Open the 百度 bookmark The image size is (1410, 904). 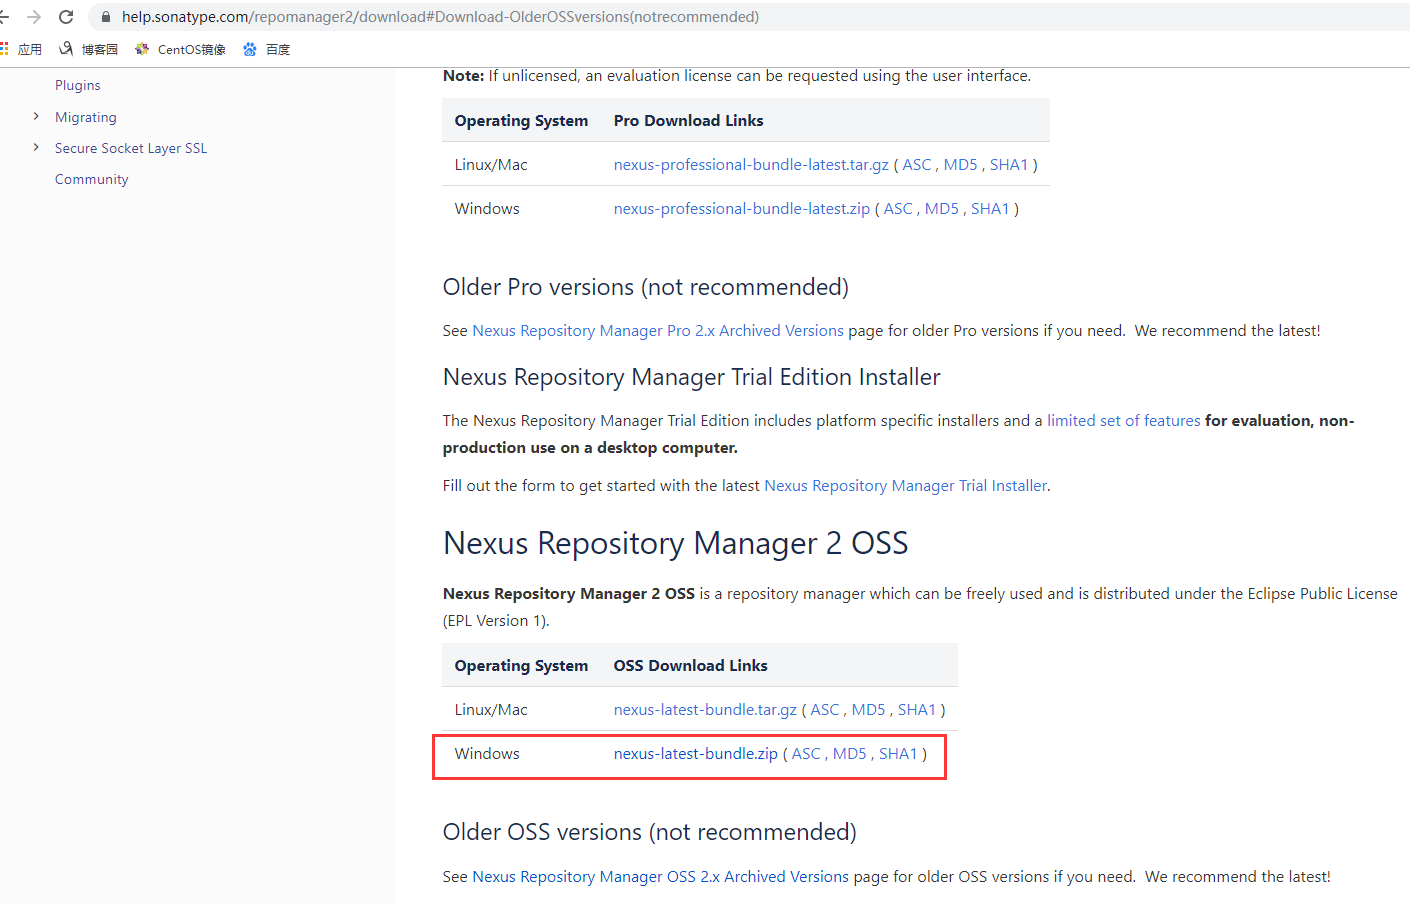click(266, 49)
